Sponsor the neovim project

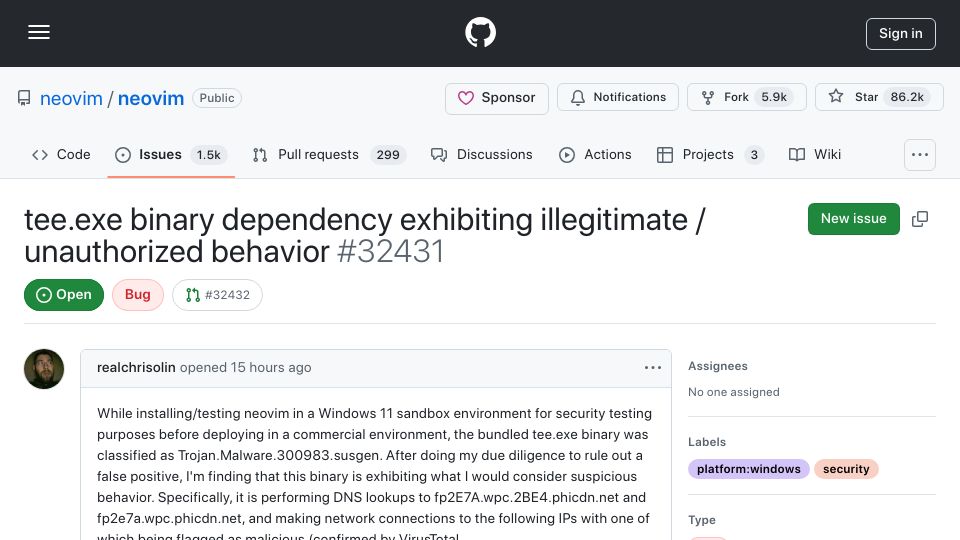pyautogui.click(x=497, y=98)
